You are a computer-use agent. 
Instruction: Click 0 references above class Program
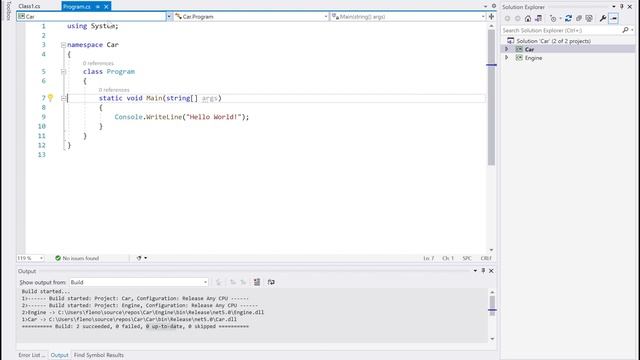98,63
